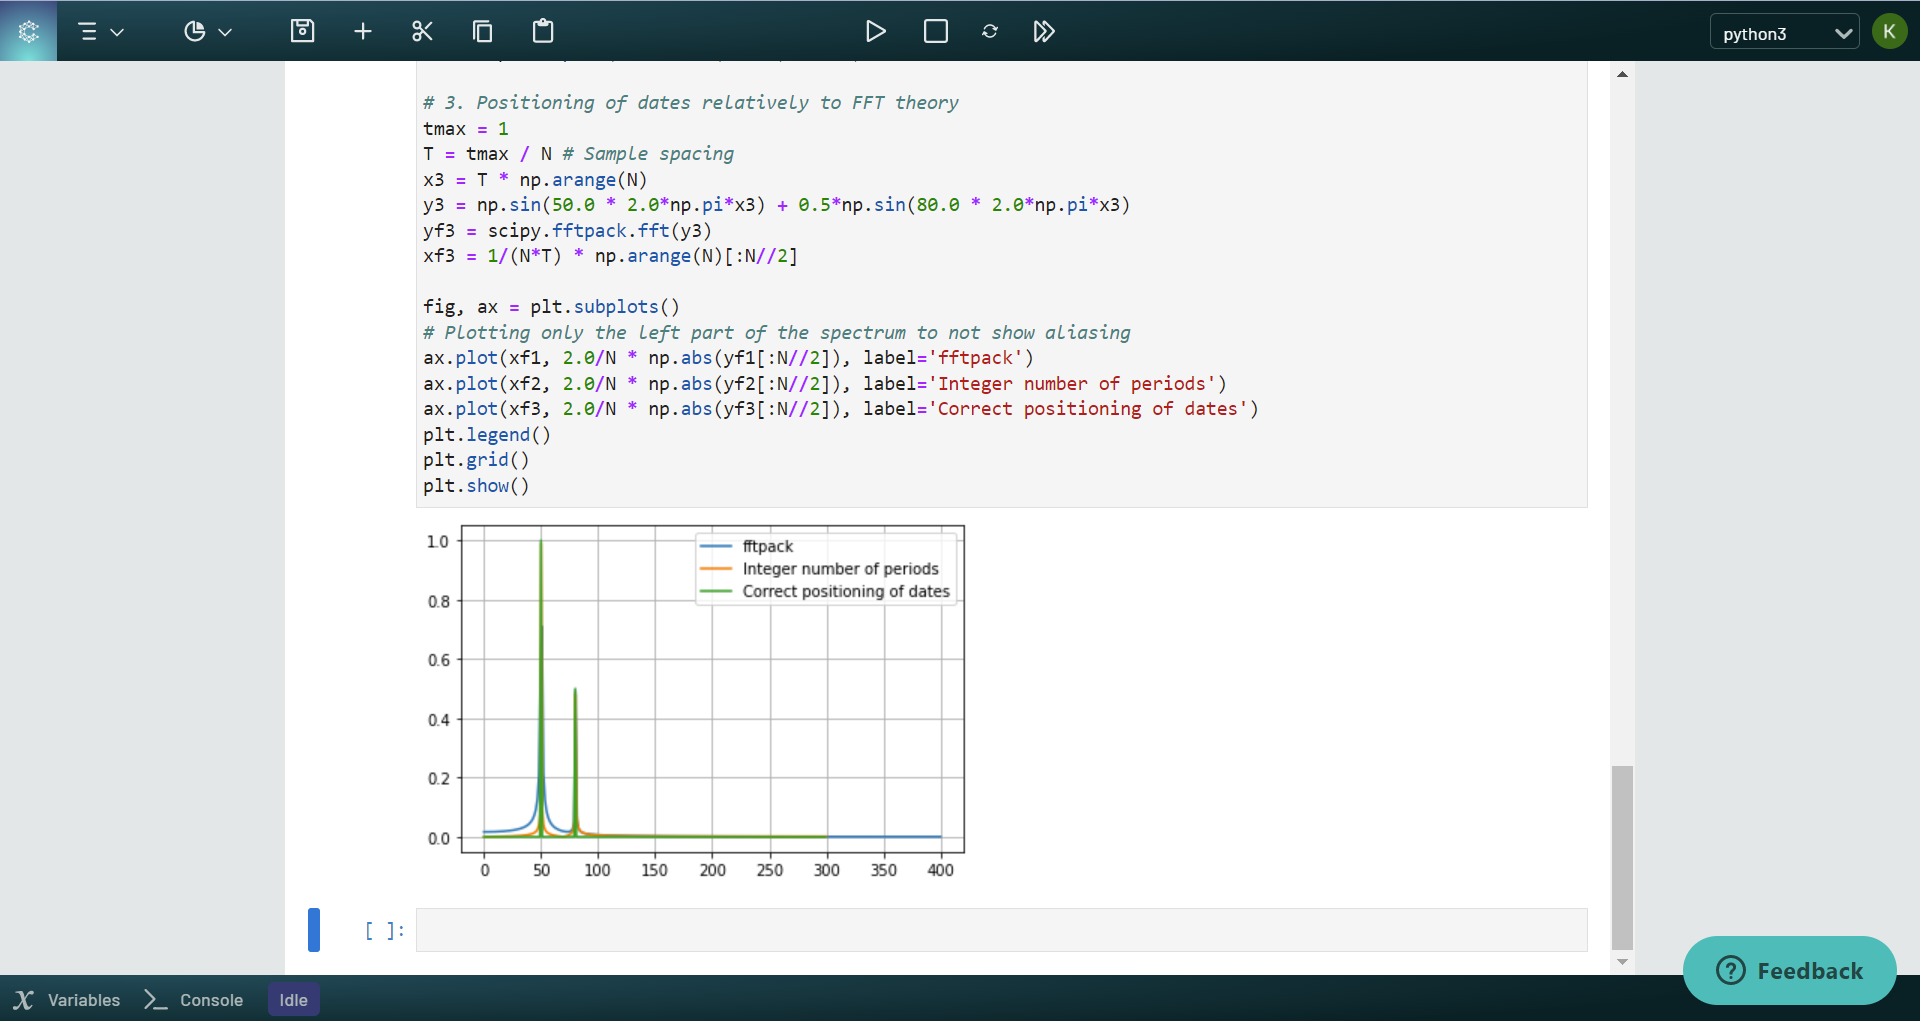Expand chevron next to hamburger menu
The width and height of the screenshot is (1920, 1021).
(x=117, y=31)
